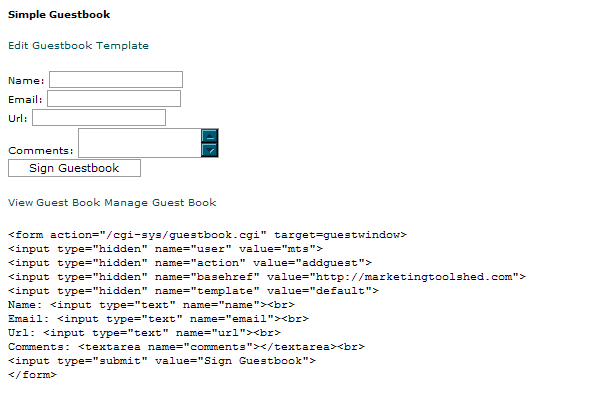Image resolution: width=609 pixels, height=414 pixels.
Task: Click the hidden action addguest code line
Action: pos(190,263)
